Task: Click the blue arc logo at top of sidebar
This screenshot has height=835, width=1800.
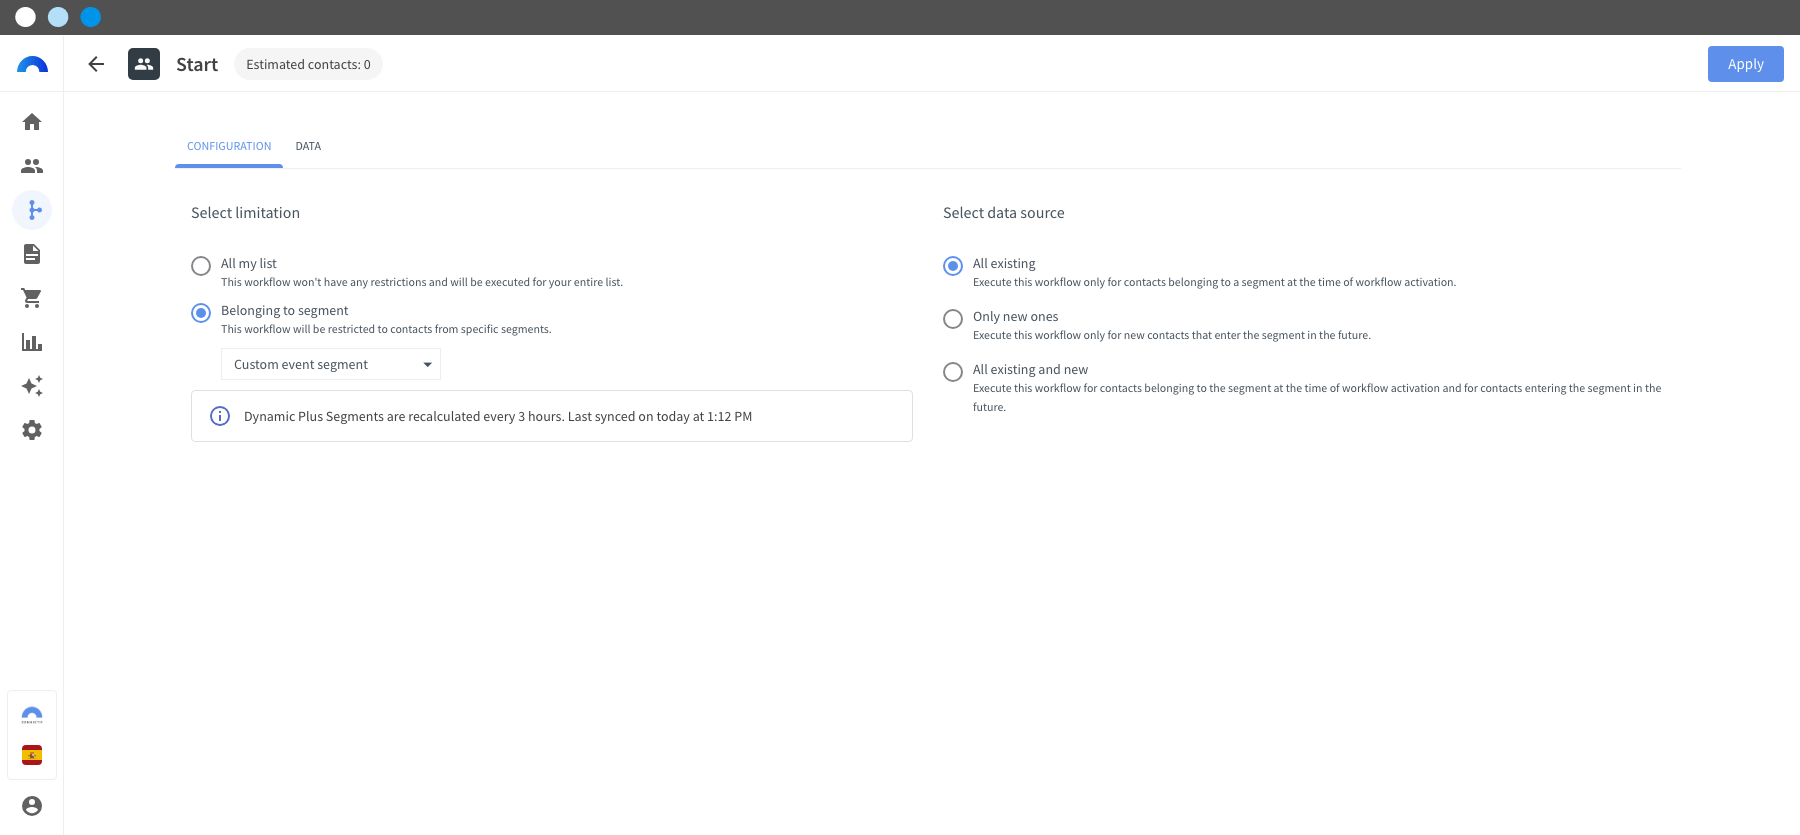Action: (x=32, y=65)
